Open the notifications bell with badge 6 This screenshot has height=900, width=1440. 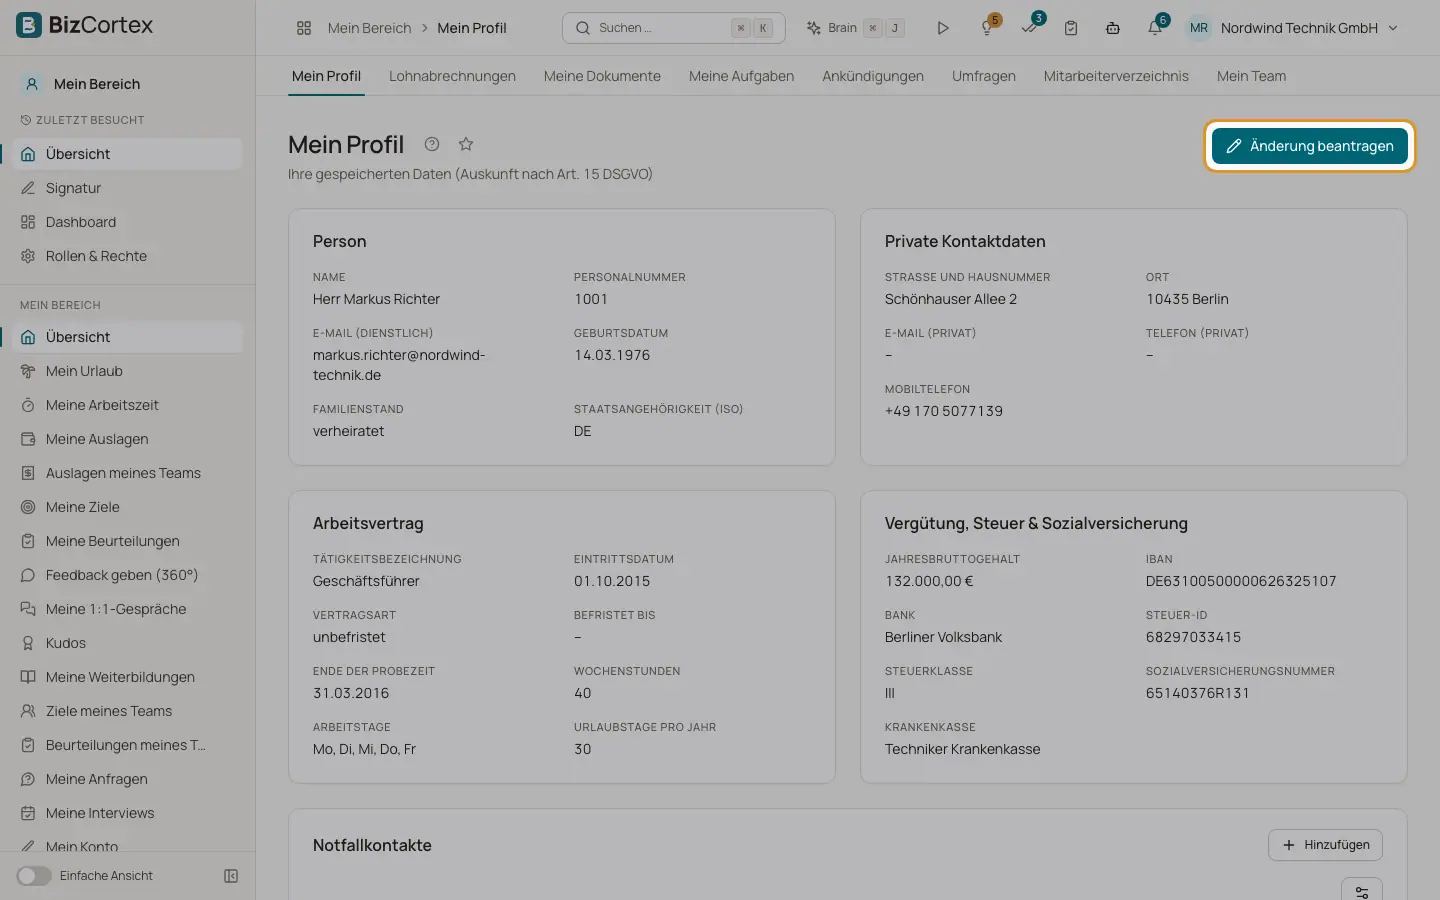point(1155,28)
